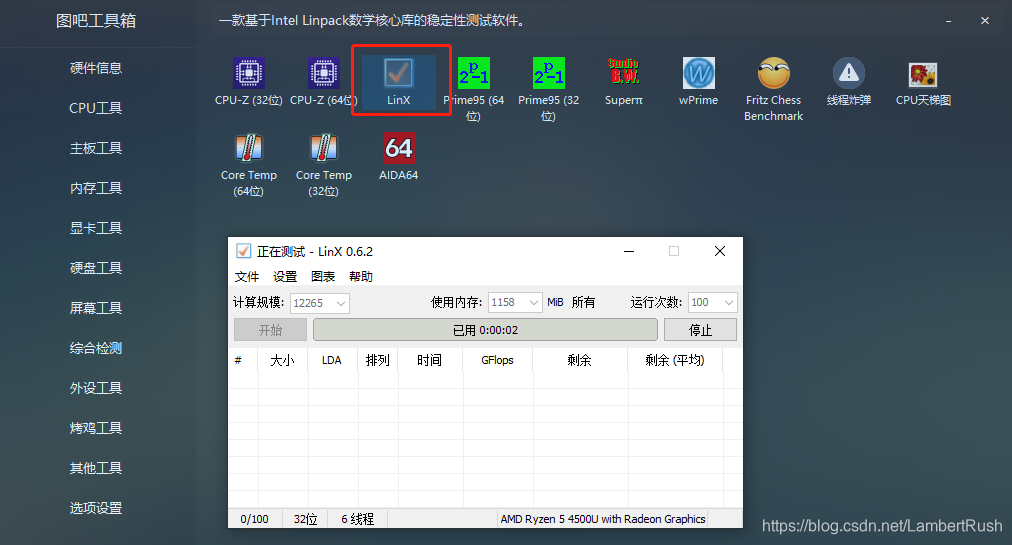Click the 剩余 (平均) column header
This screenshot has width=1012, height=545.
(675, 360)
